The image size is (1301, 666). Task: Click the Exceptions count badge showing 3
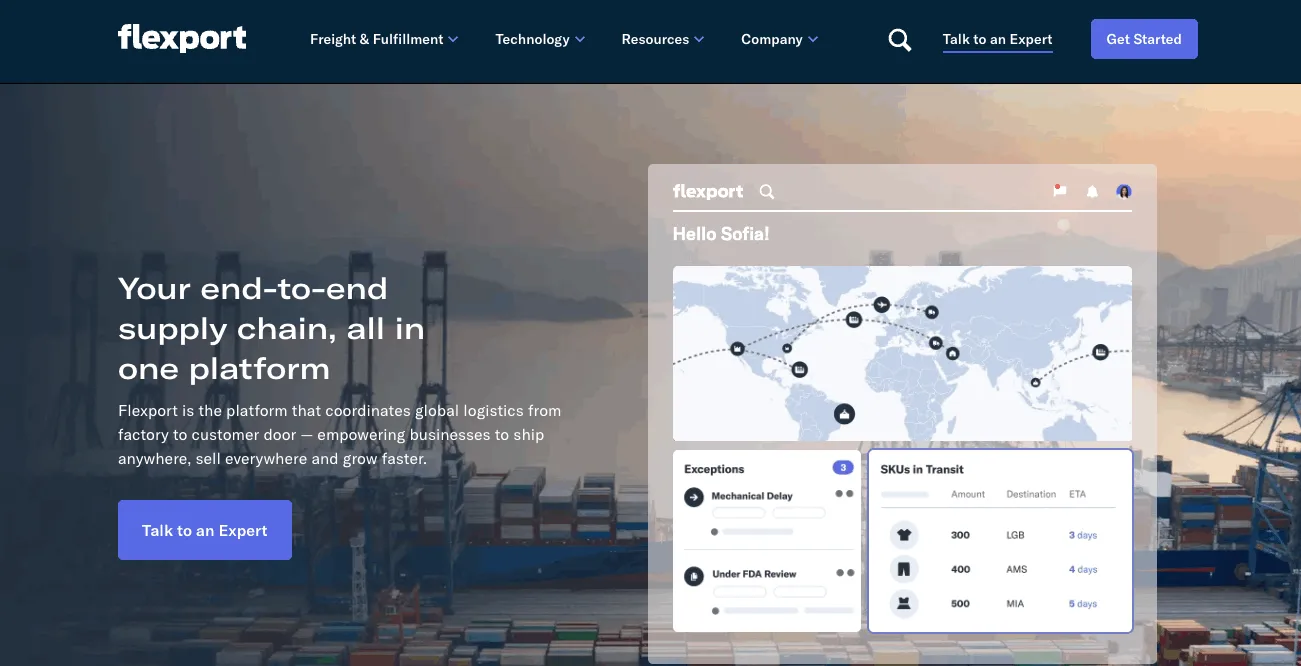tap(842, 468)
